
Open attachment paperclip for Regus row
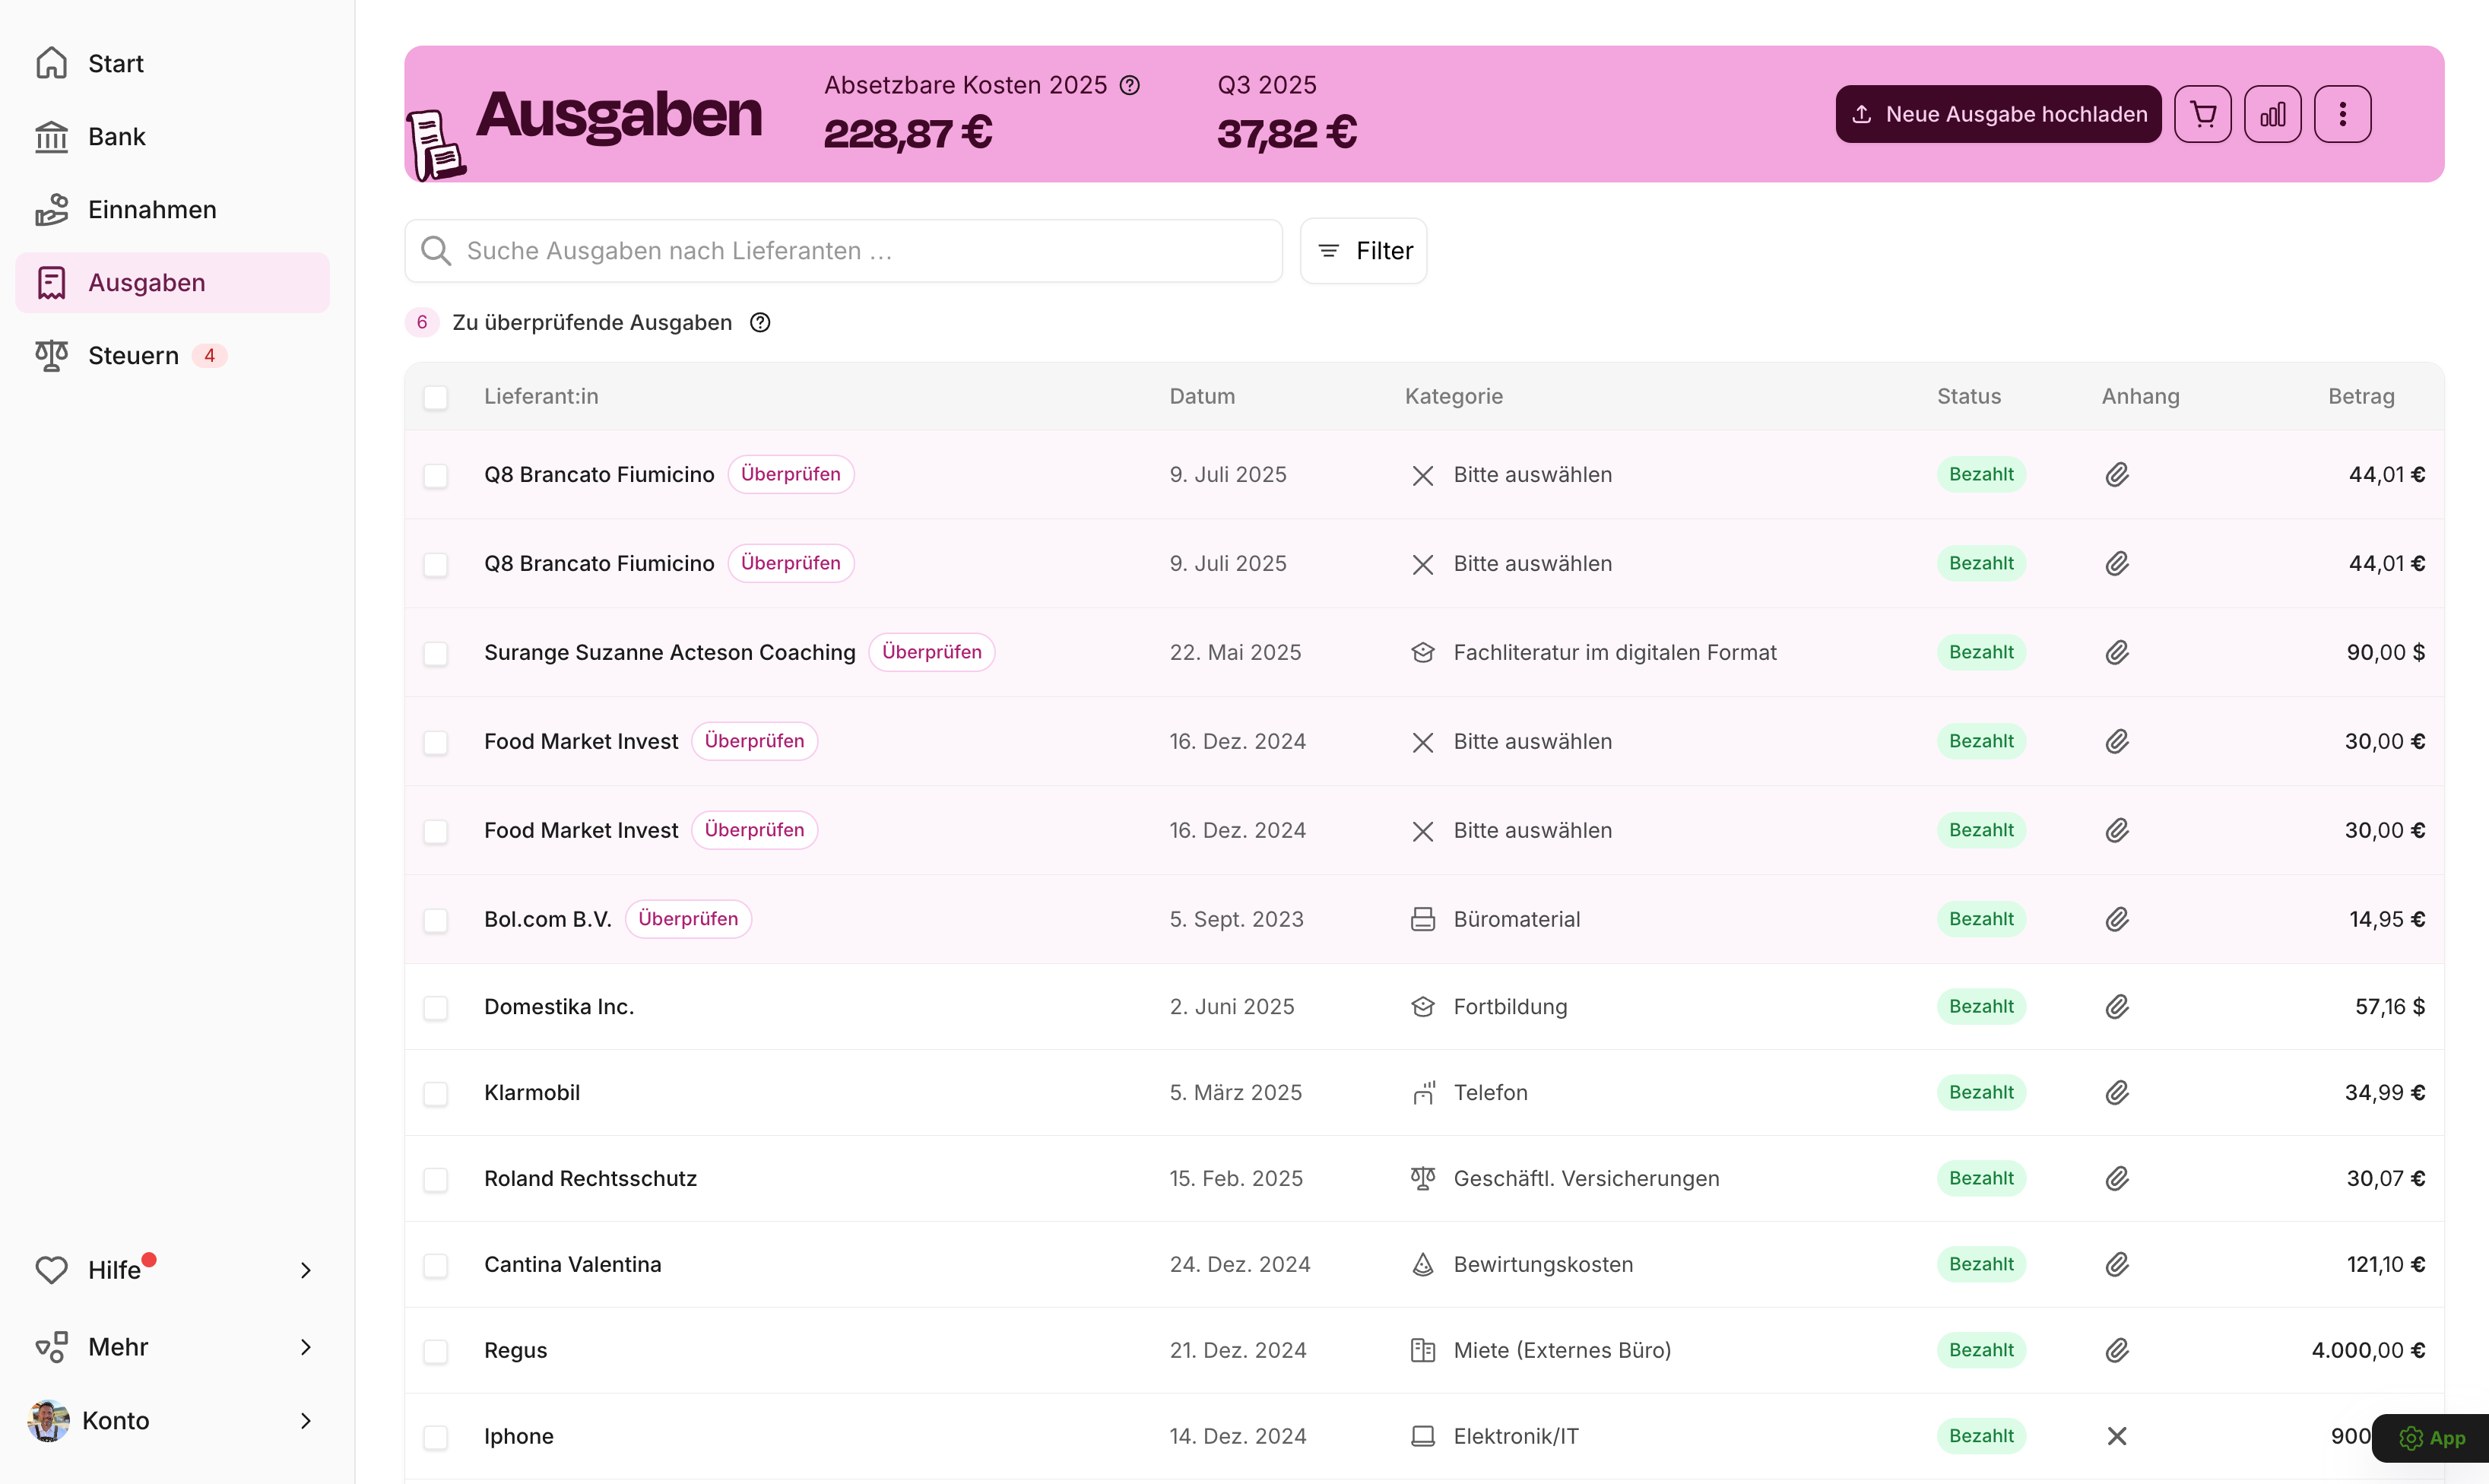2116,1350
